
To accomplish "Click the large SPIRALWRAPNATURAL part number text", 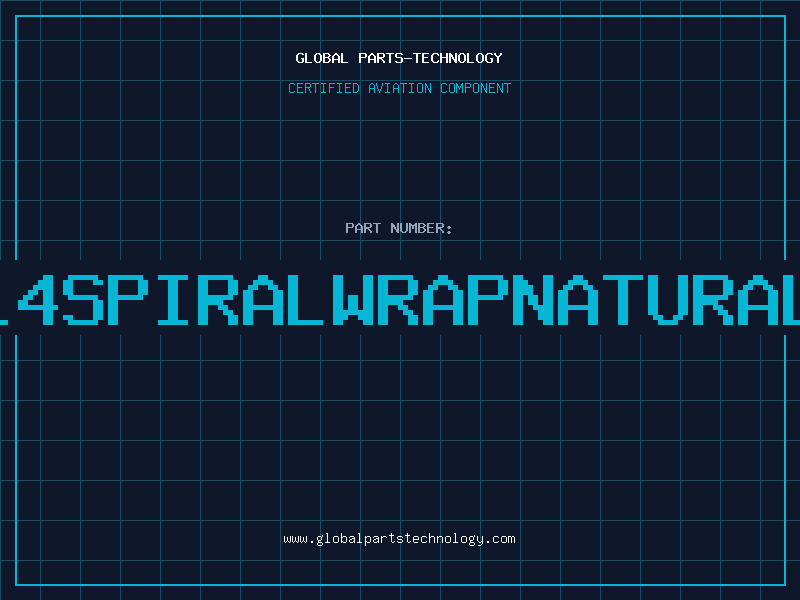I will (x=400, y=300).
